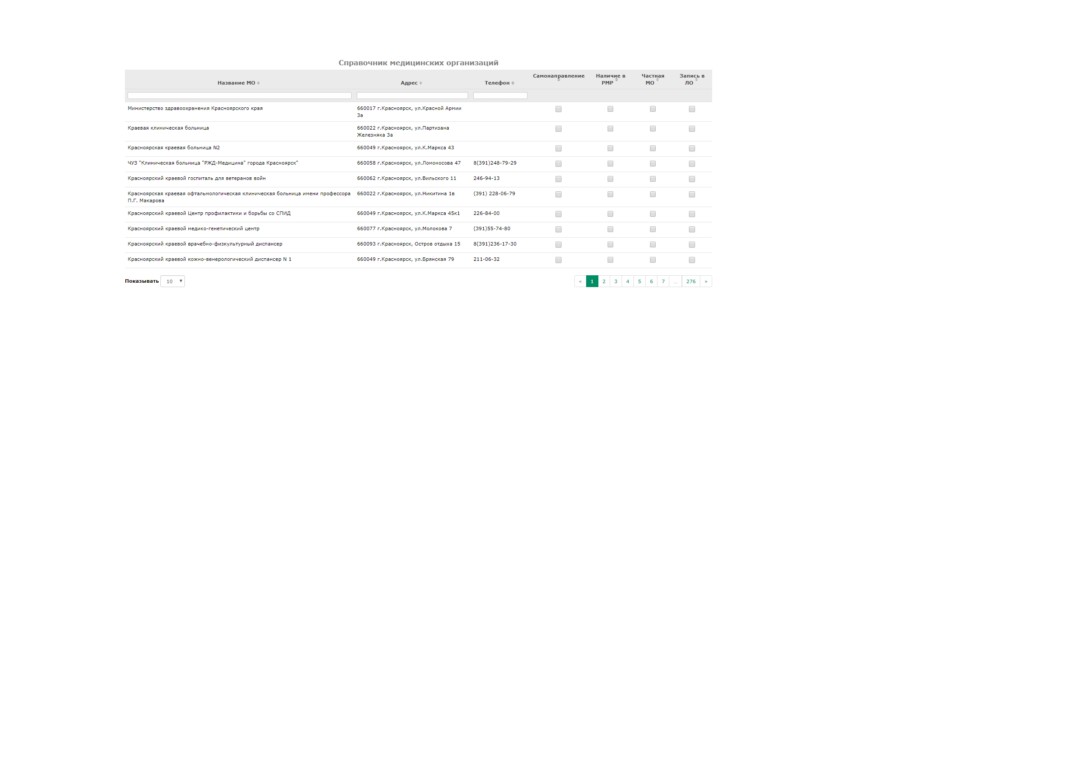The width and height of the screenshot is (1076, 761).
Task: Click кожно-венерологический диспансер N 1 name
Action: point(209,259)
